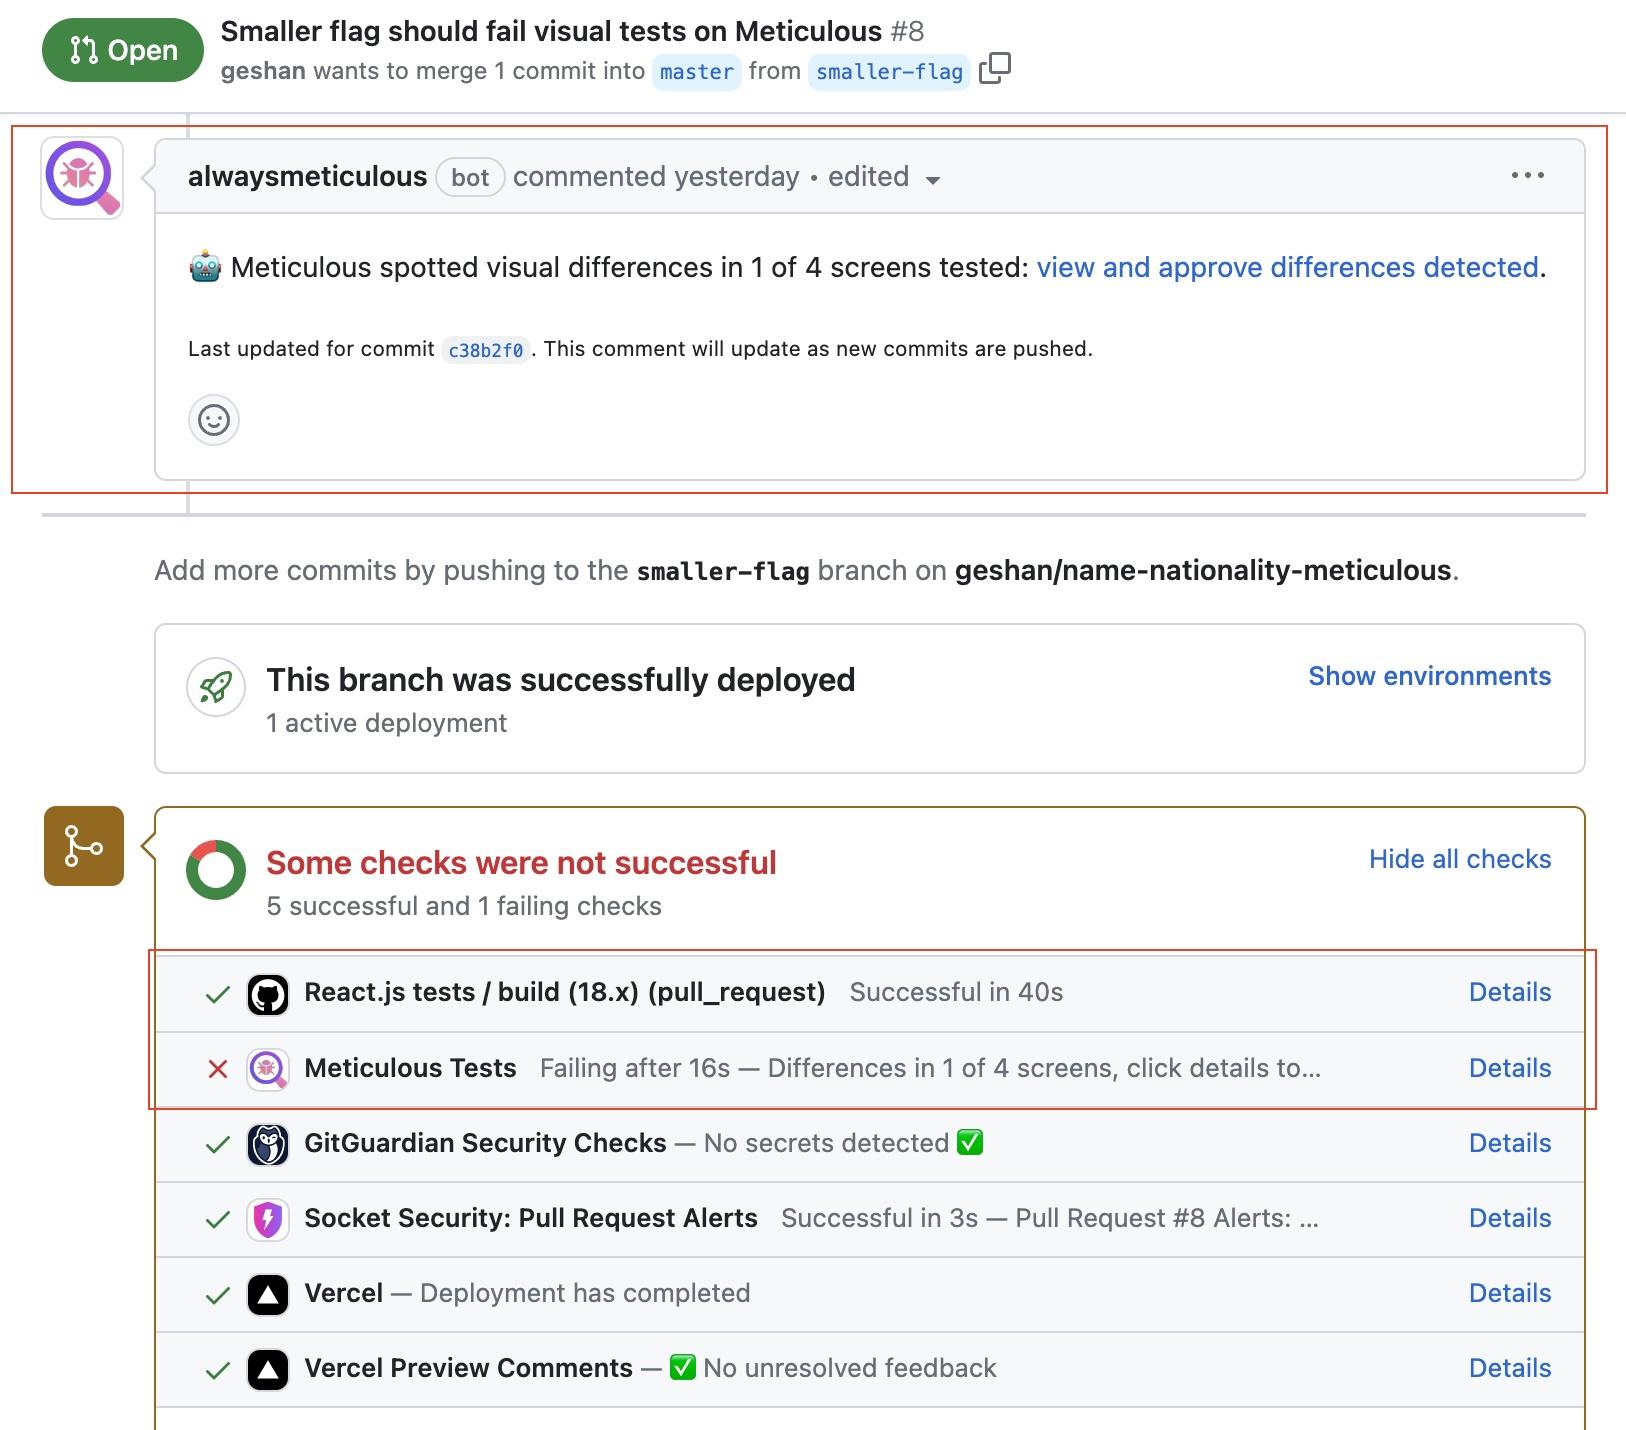Click the GitGuardian Security Checks logo
1626x1430 pixels.
(x=268, y=1144)
